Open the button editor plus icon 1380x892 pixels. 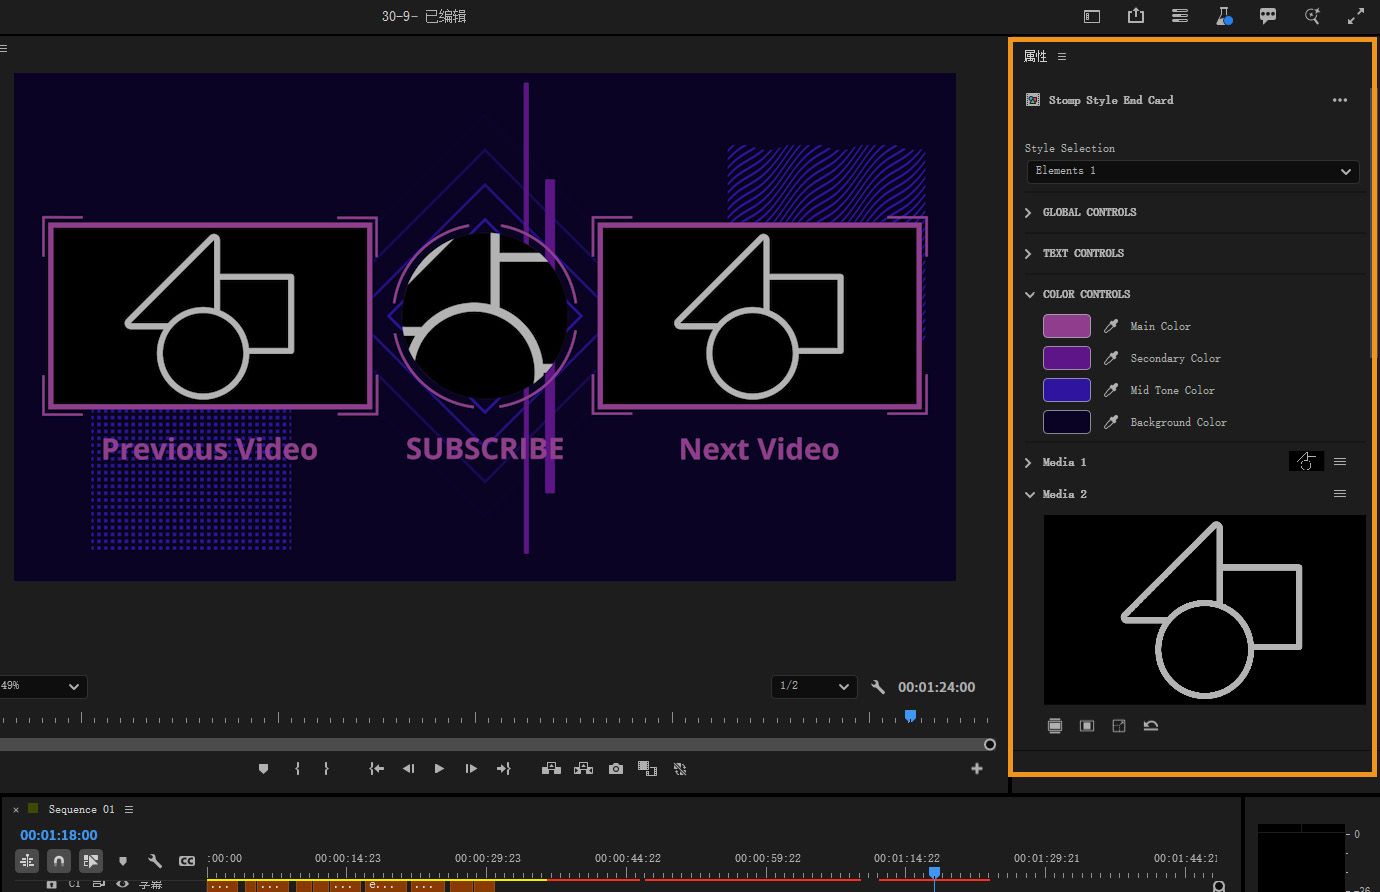(977, 769)
